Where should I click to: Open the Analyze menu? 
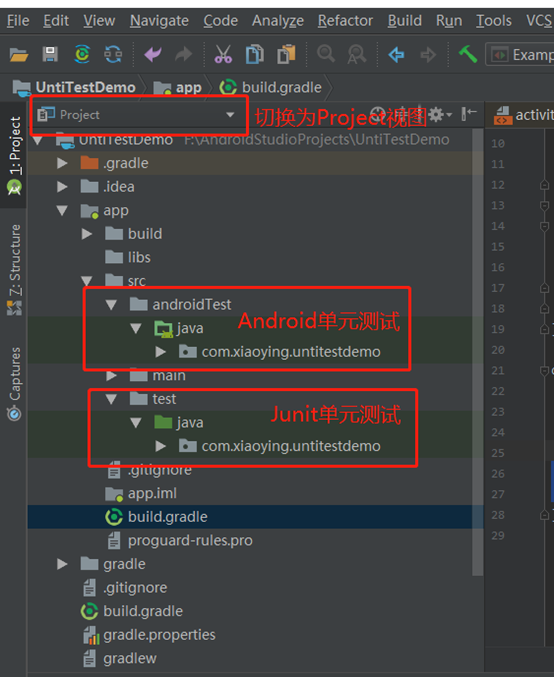(278, 20)
